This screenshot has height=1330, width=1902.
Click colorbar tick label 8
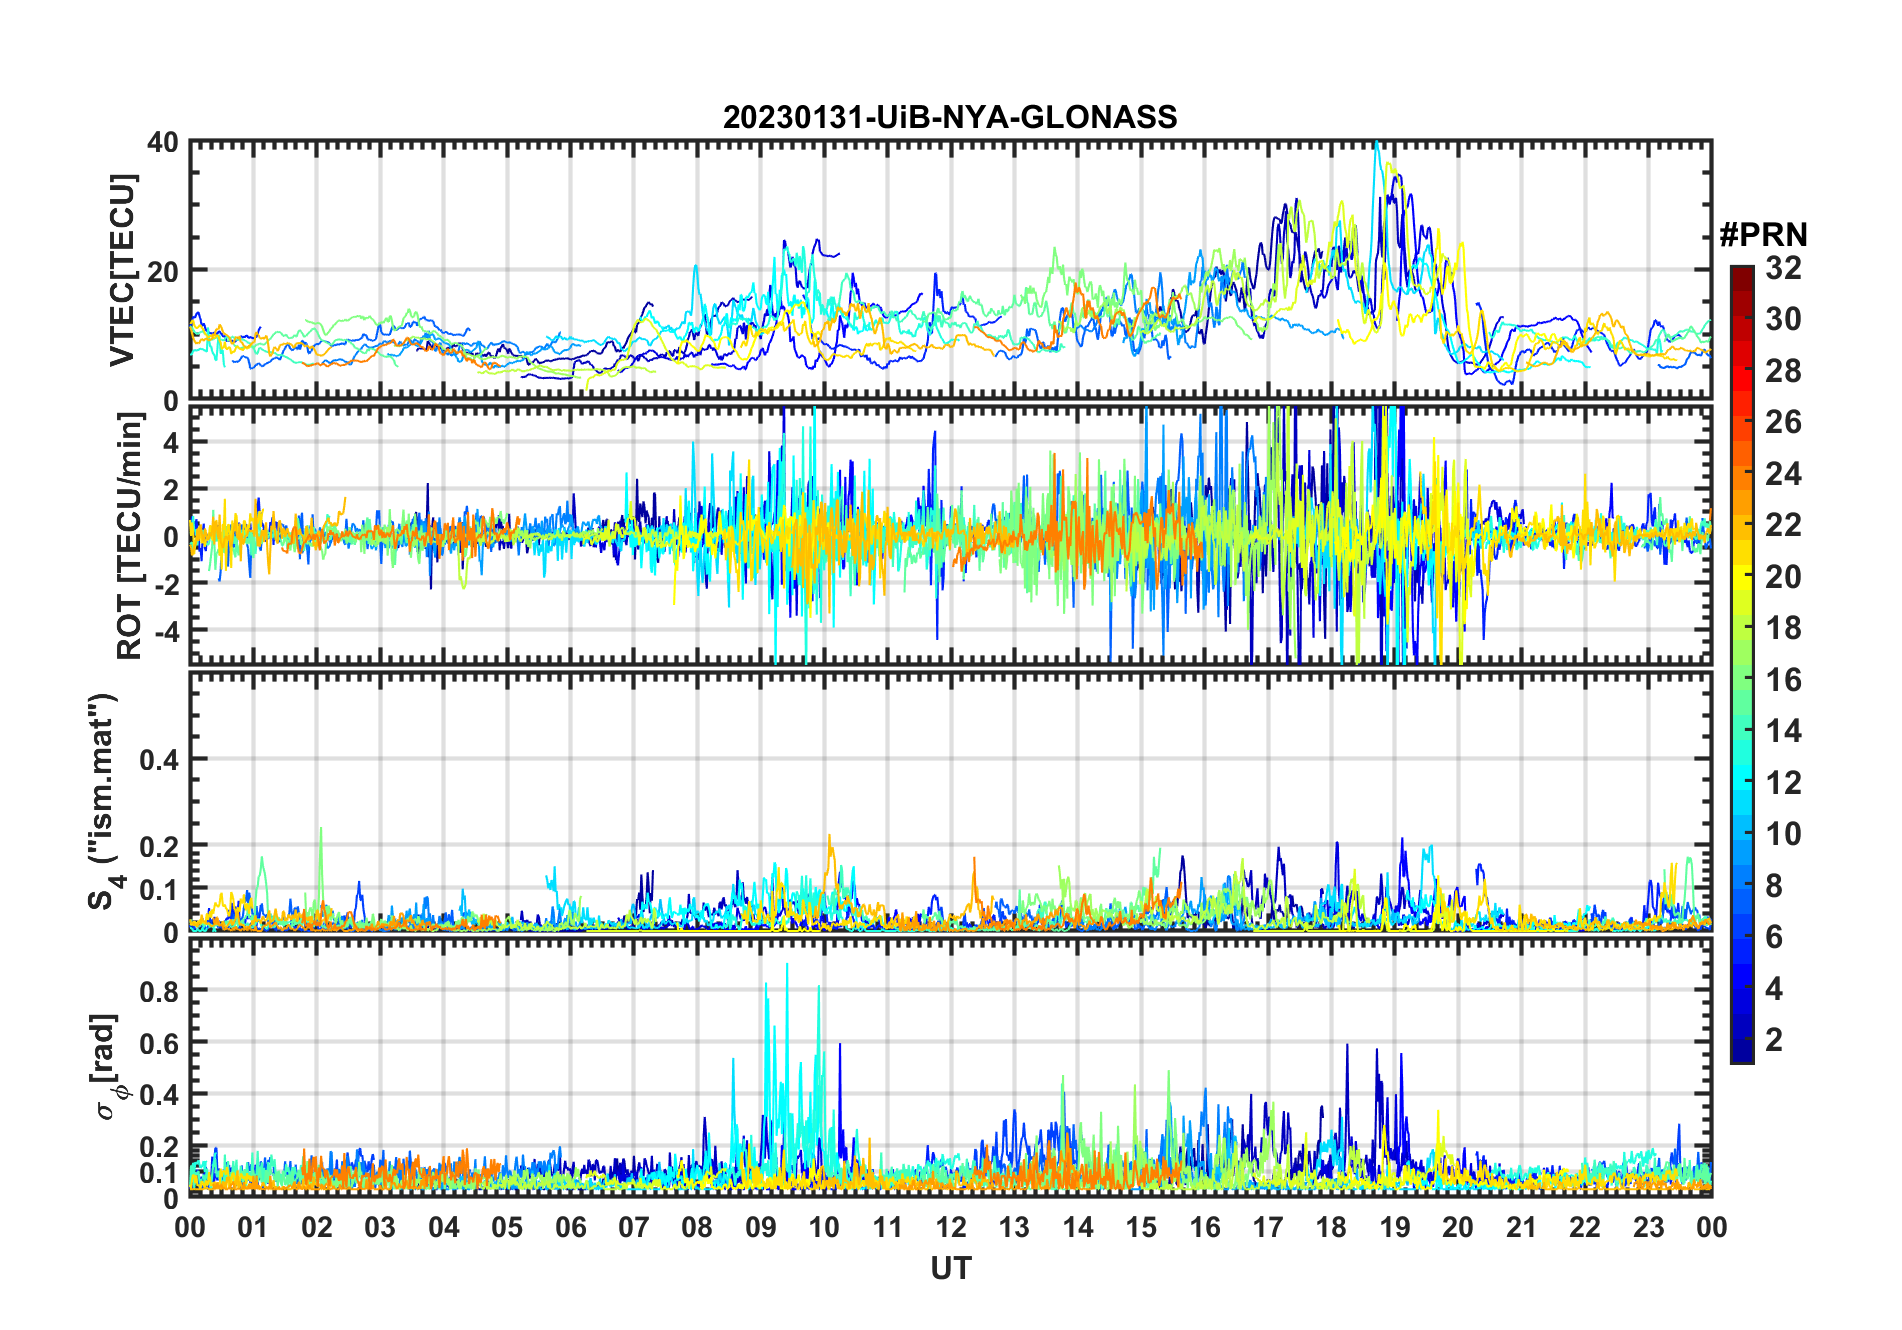[1774, 886]
